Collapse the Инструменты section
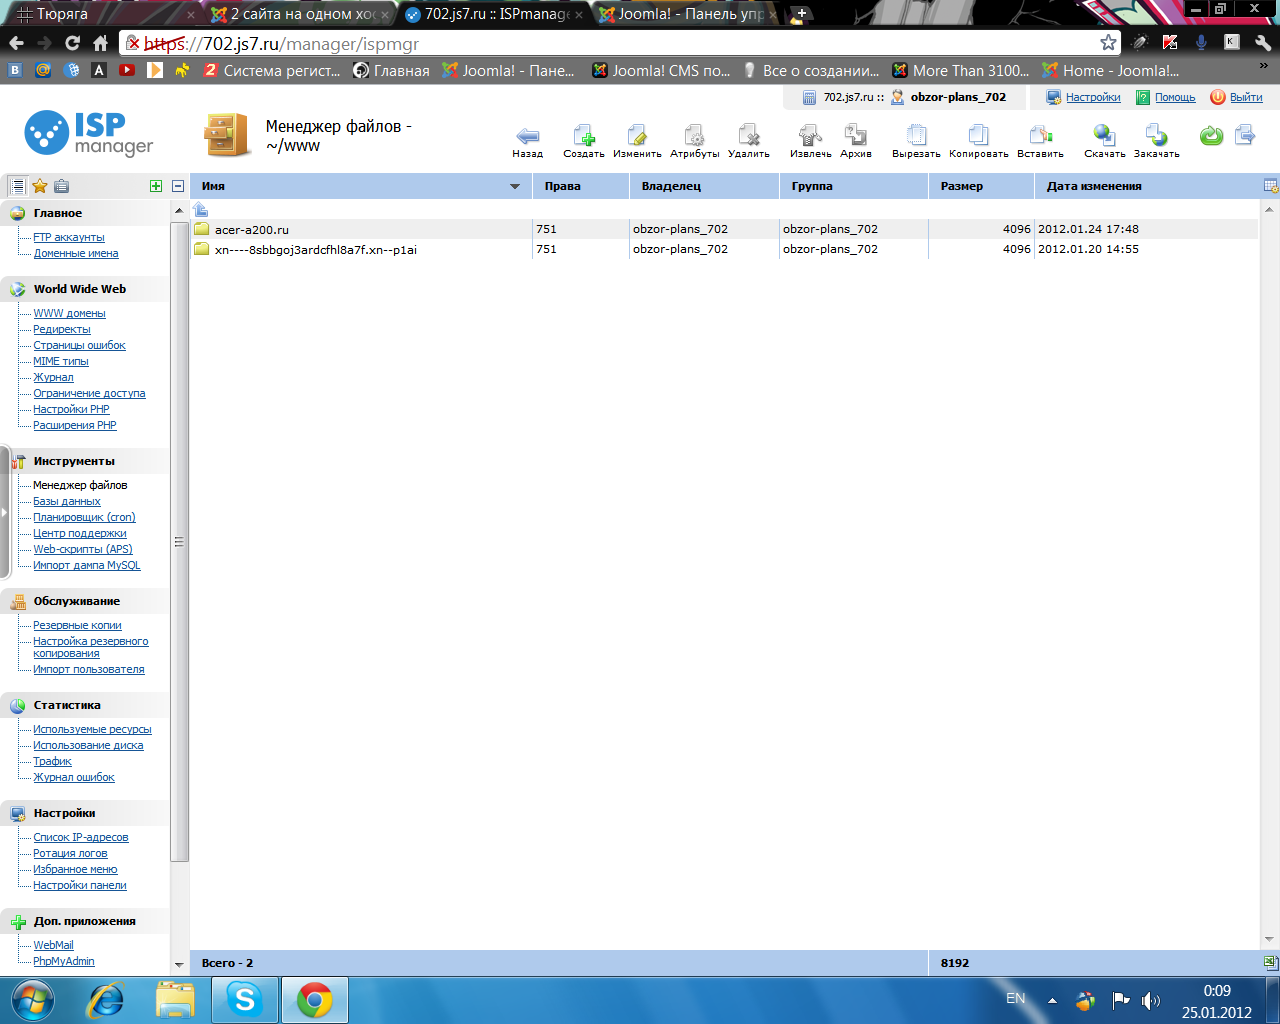This screenshot has width=1280, height=1024. pyautogui.click(x=74, y=461)
